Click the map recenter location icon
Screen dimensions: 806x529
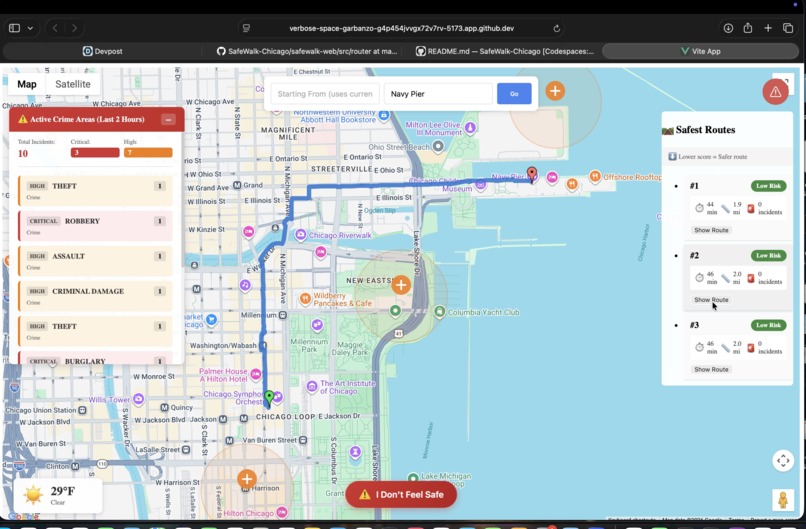(x=783, y=461)
